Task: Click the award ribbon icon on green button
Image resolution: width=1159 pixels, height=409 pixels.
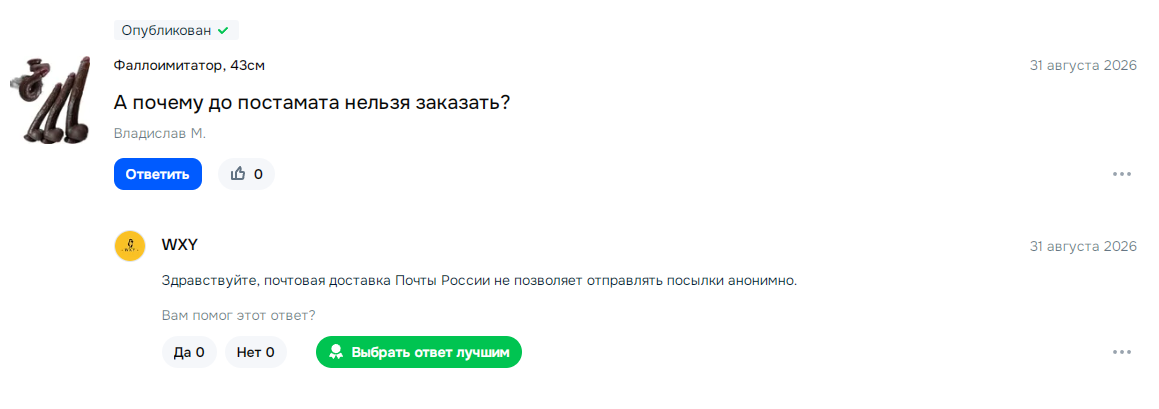Action: (x=336, y=352)
